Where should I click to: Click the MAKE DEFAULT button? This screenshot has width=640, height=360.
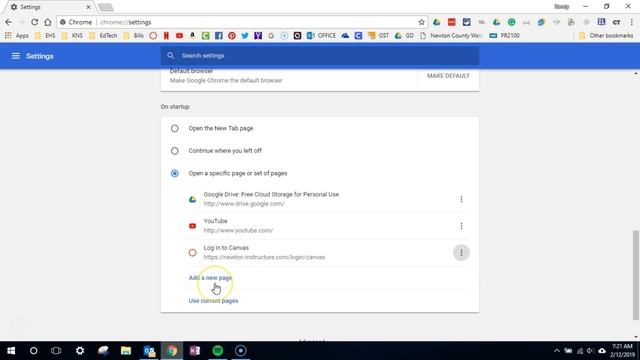448,76
